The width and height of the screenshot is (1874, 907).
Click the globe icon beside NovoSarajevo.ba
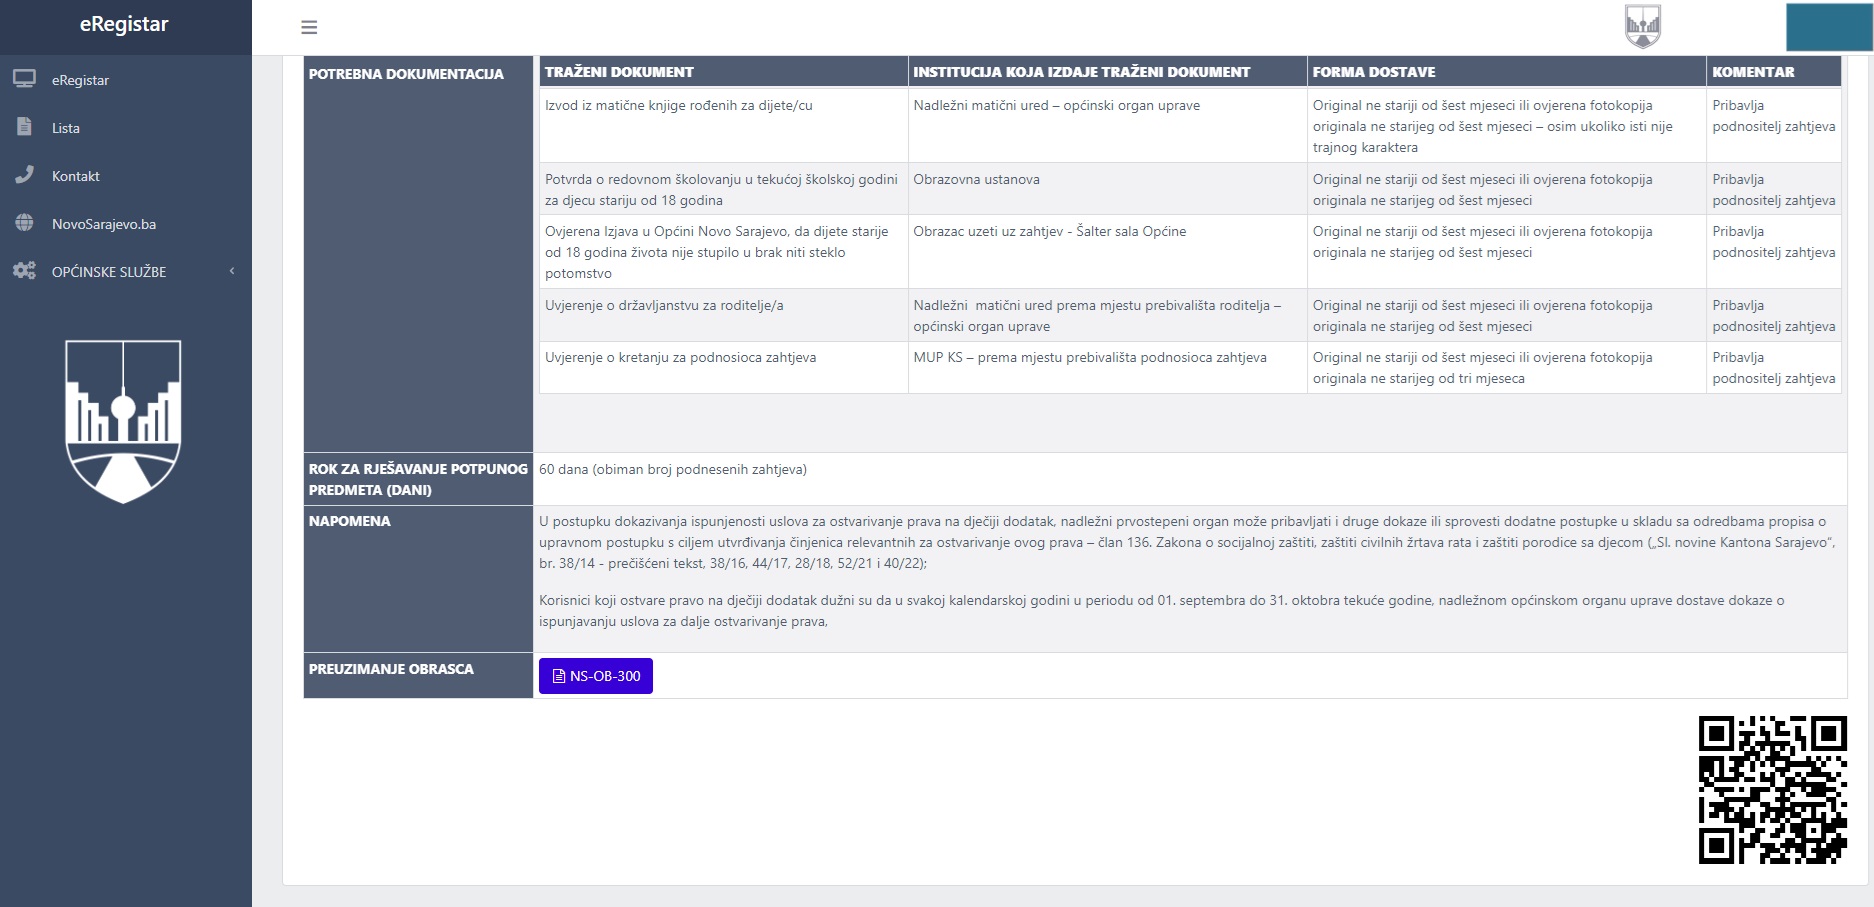pos(25,223)
